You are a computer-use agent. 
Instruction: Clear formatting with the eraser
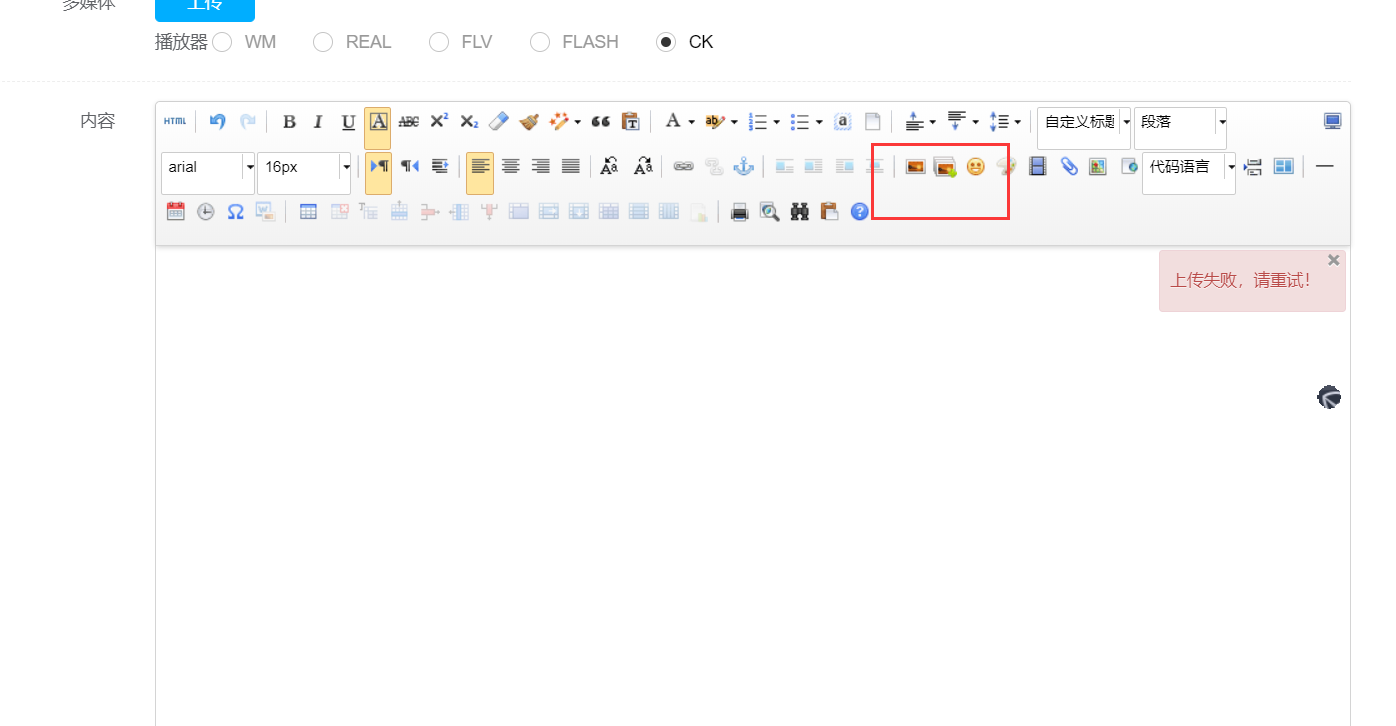(x=499, y=122)
